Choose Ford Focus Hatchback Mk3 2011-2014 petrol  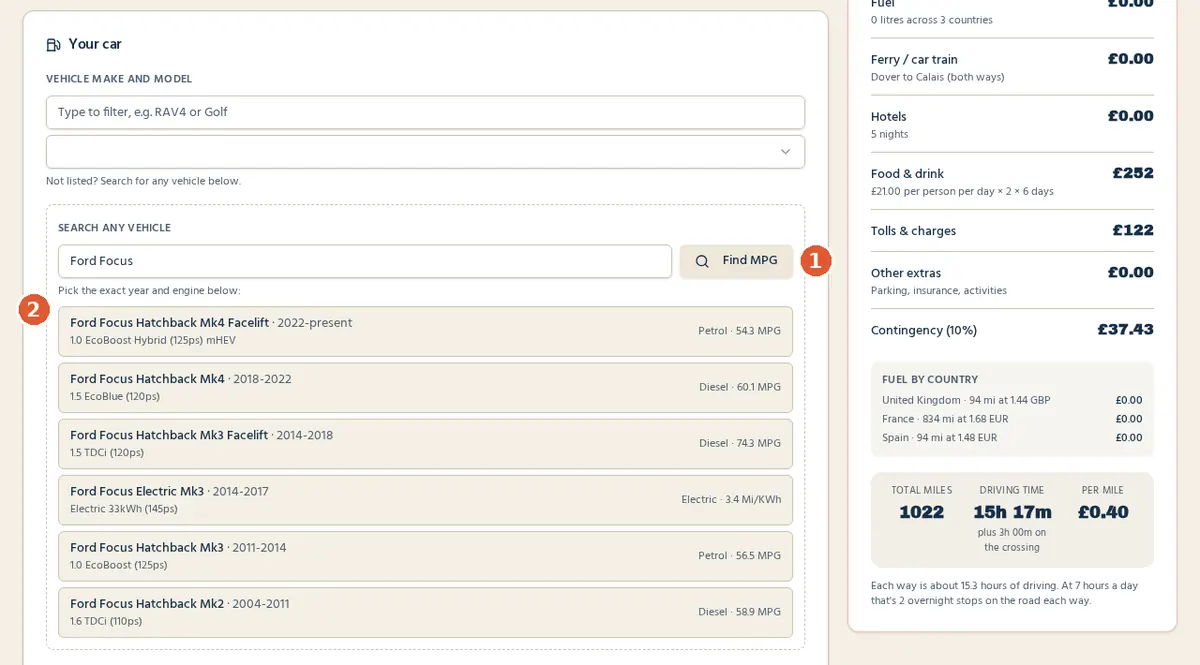(x=425, y=556)
